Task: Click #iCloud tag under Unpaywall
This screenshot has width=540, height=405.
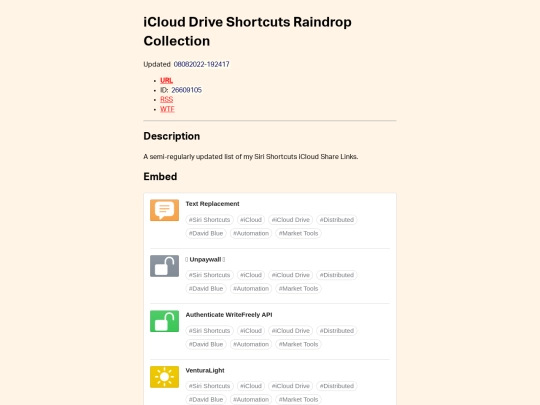Action: point(251,275)
